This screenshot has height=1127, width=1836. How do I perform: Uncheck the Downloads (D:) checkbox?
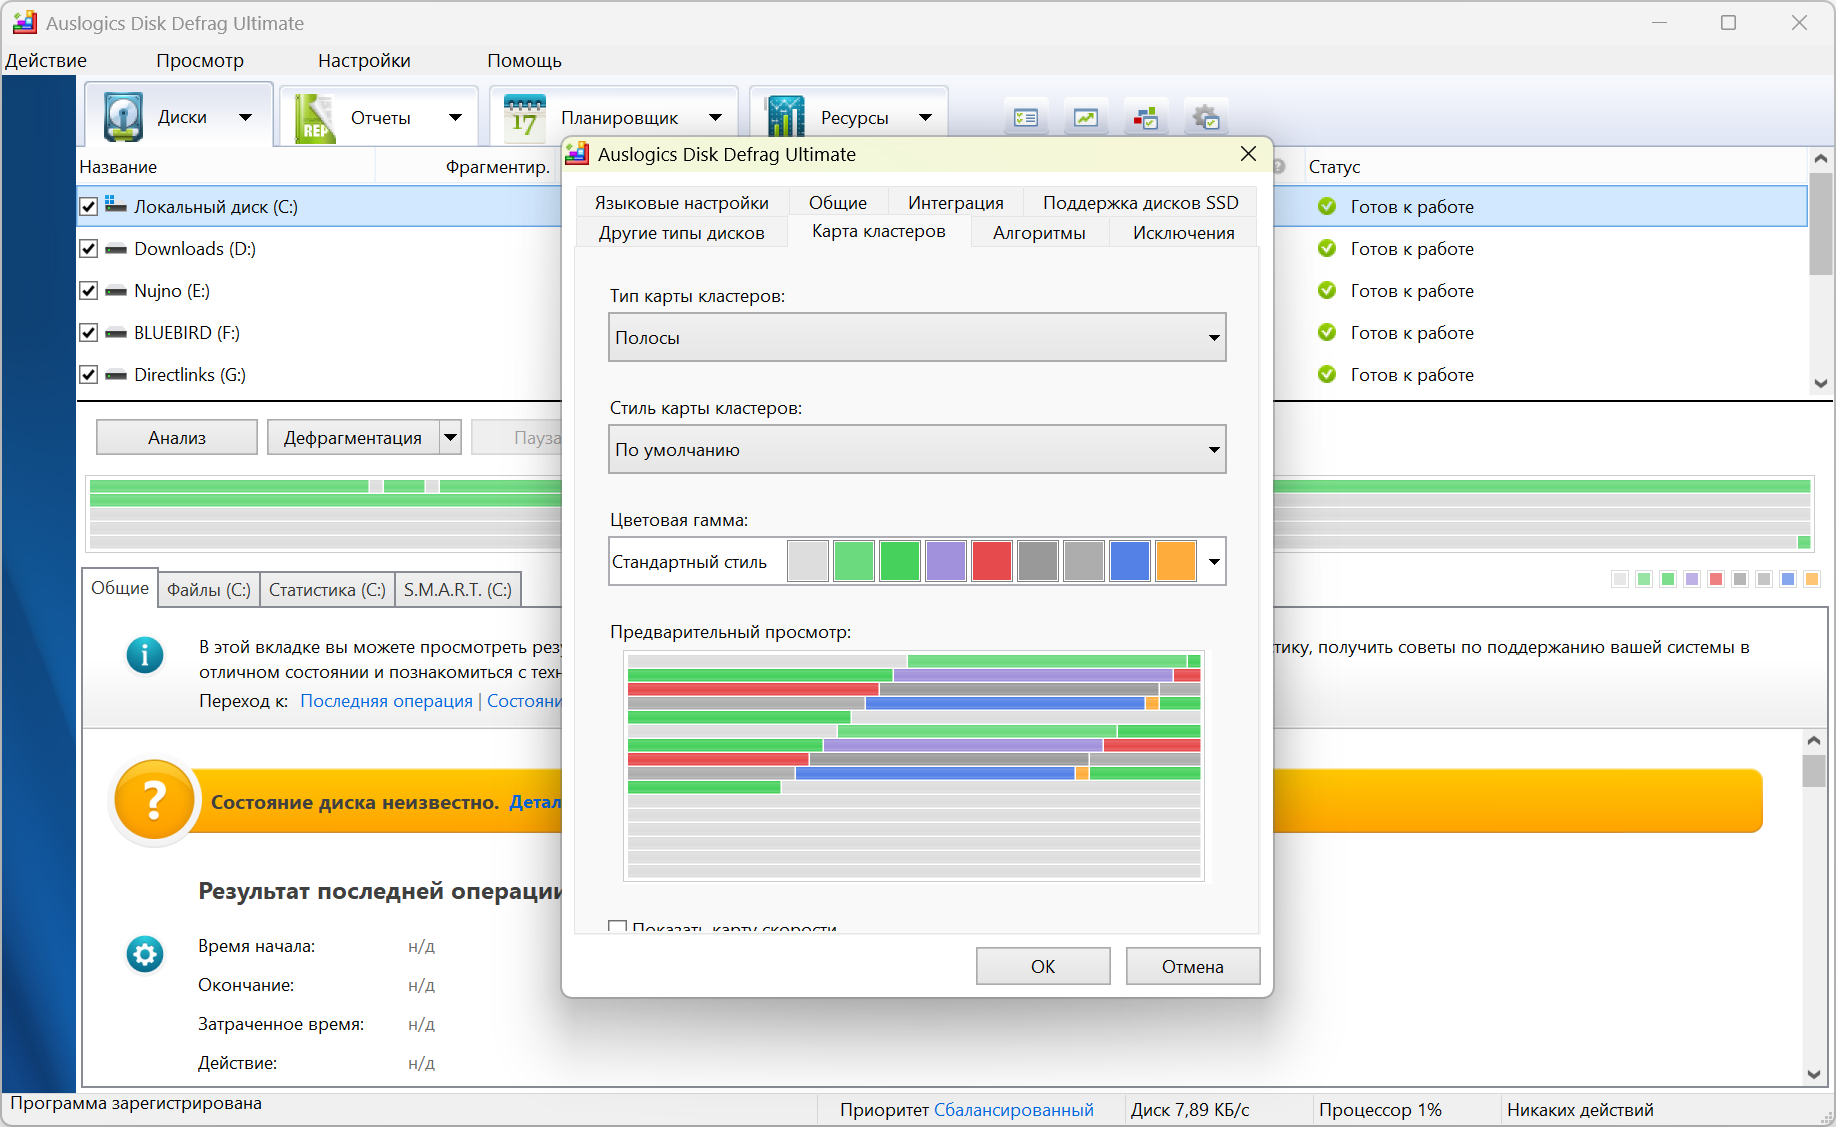pos(89,249)
